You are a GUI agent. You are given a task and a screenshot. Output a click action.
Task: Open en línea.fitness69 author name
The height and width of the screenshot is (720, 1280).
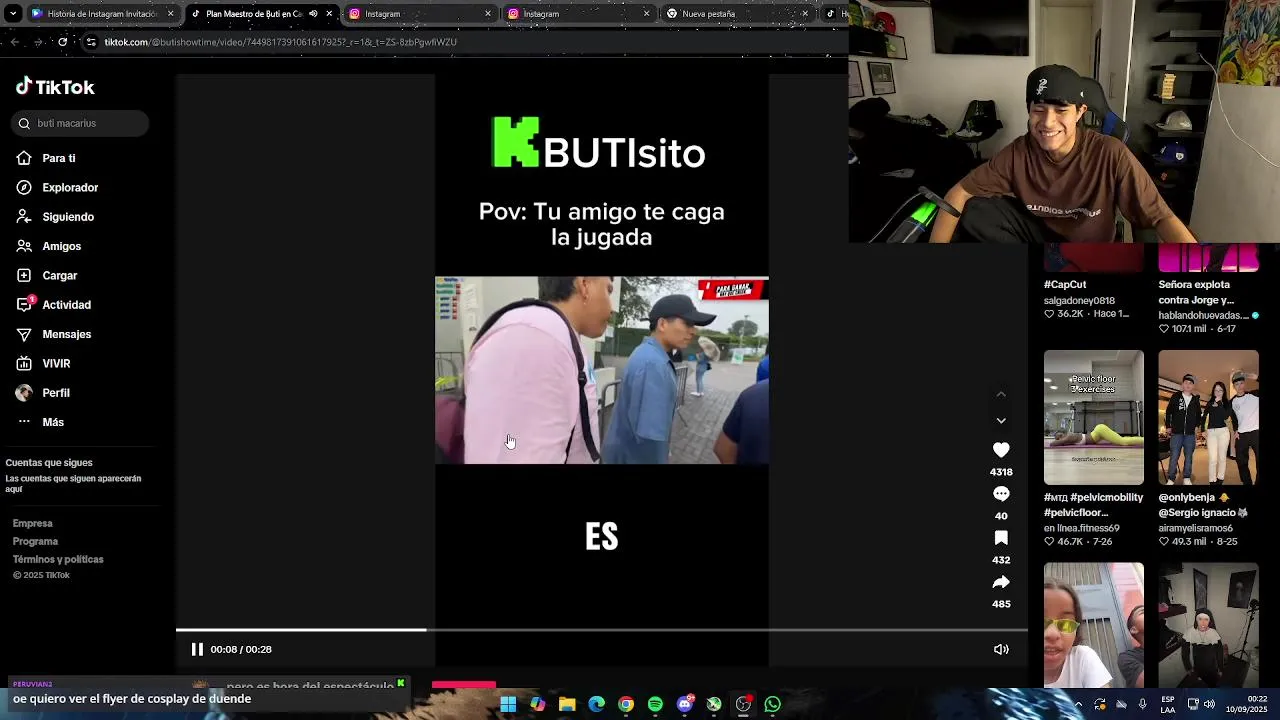(1082, 528)
